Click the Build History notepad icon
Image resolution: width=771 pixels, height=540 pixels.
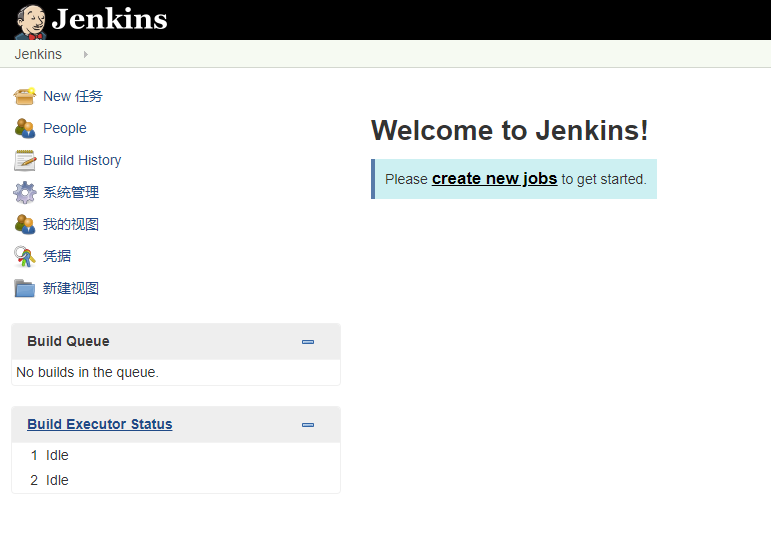pos(25,160)
